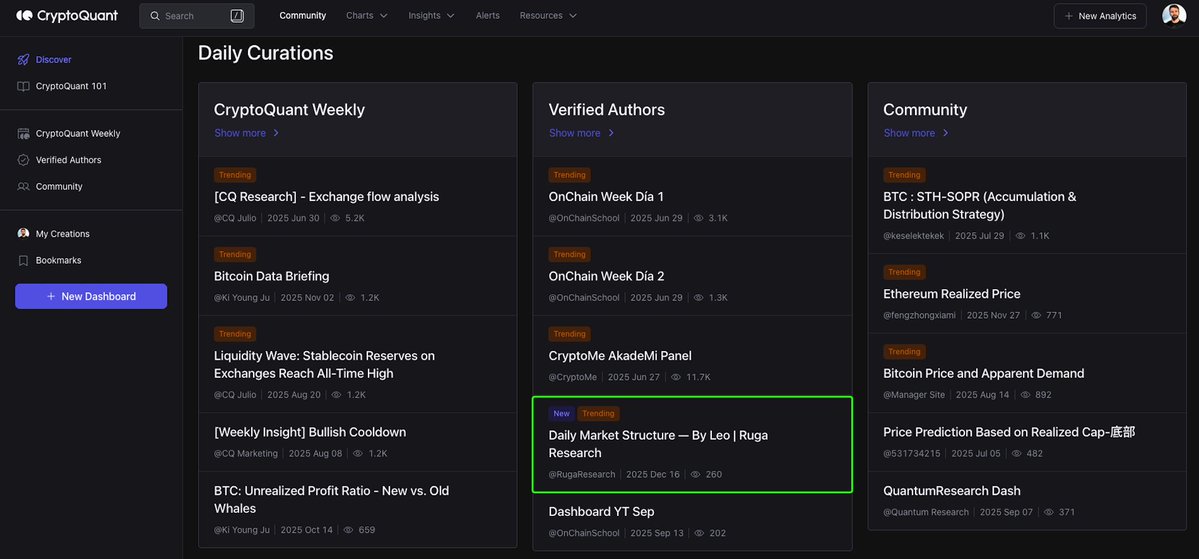
Task: Click the views eye icon on Dashboard YT Sep
Action: pyautogui.click(x=700, y=533)
